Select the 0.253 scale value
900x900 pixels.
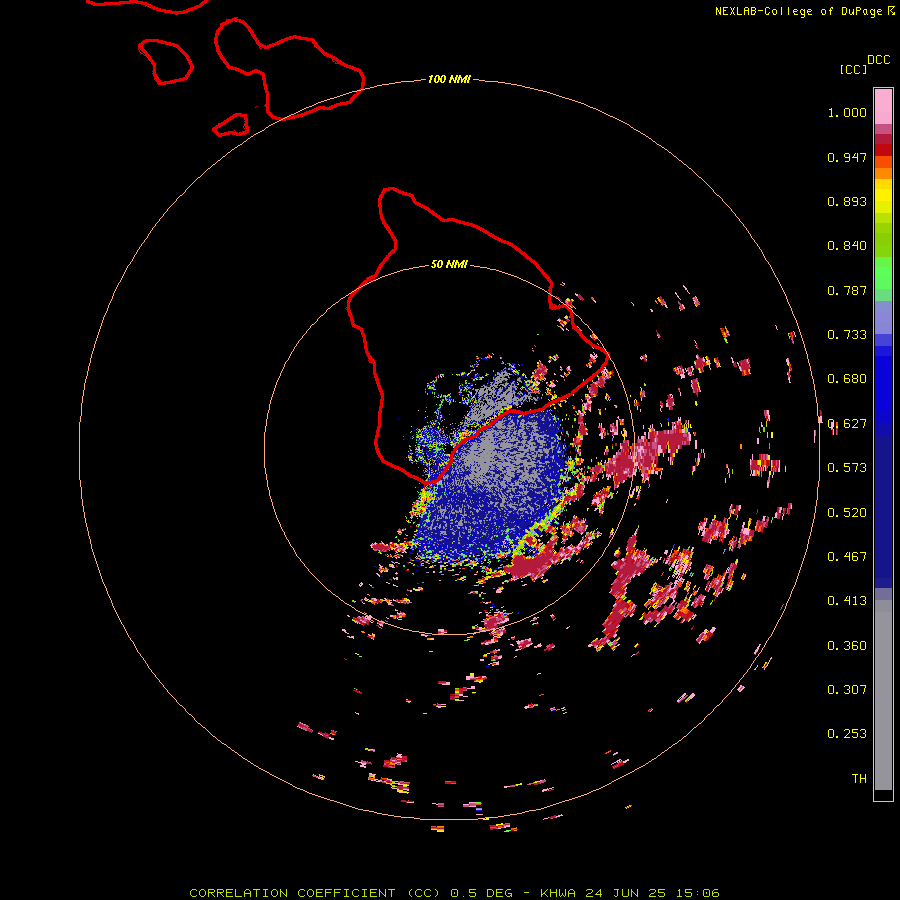(x=847, y=734)
